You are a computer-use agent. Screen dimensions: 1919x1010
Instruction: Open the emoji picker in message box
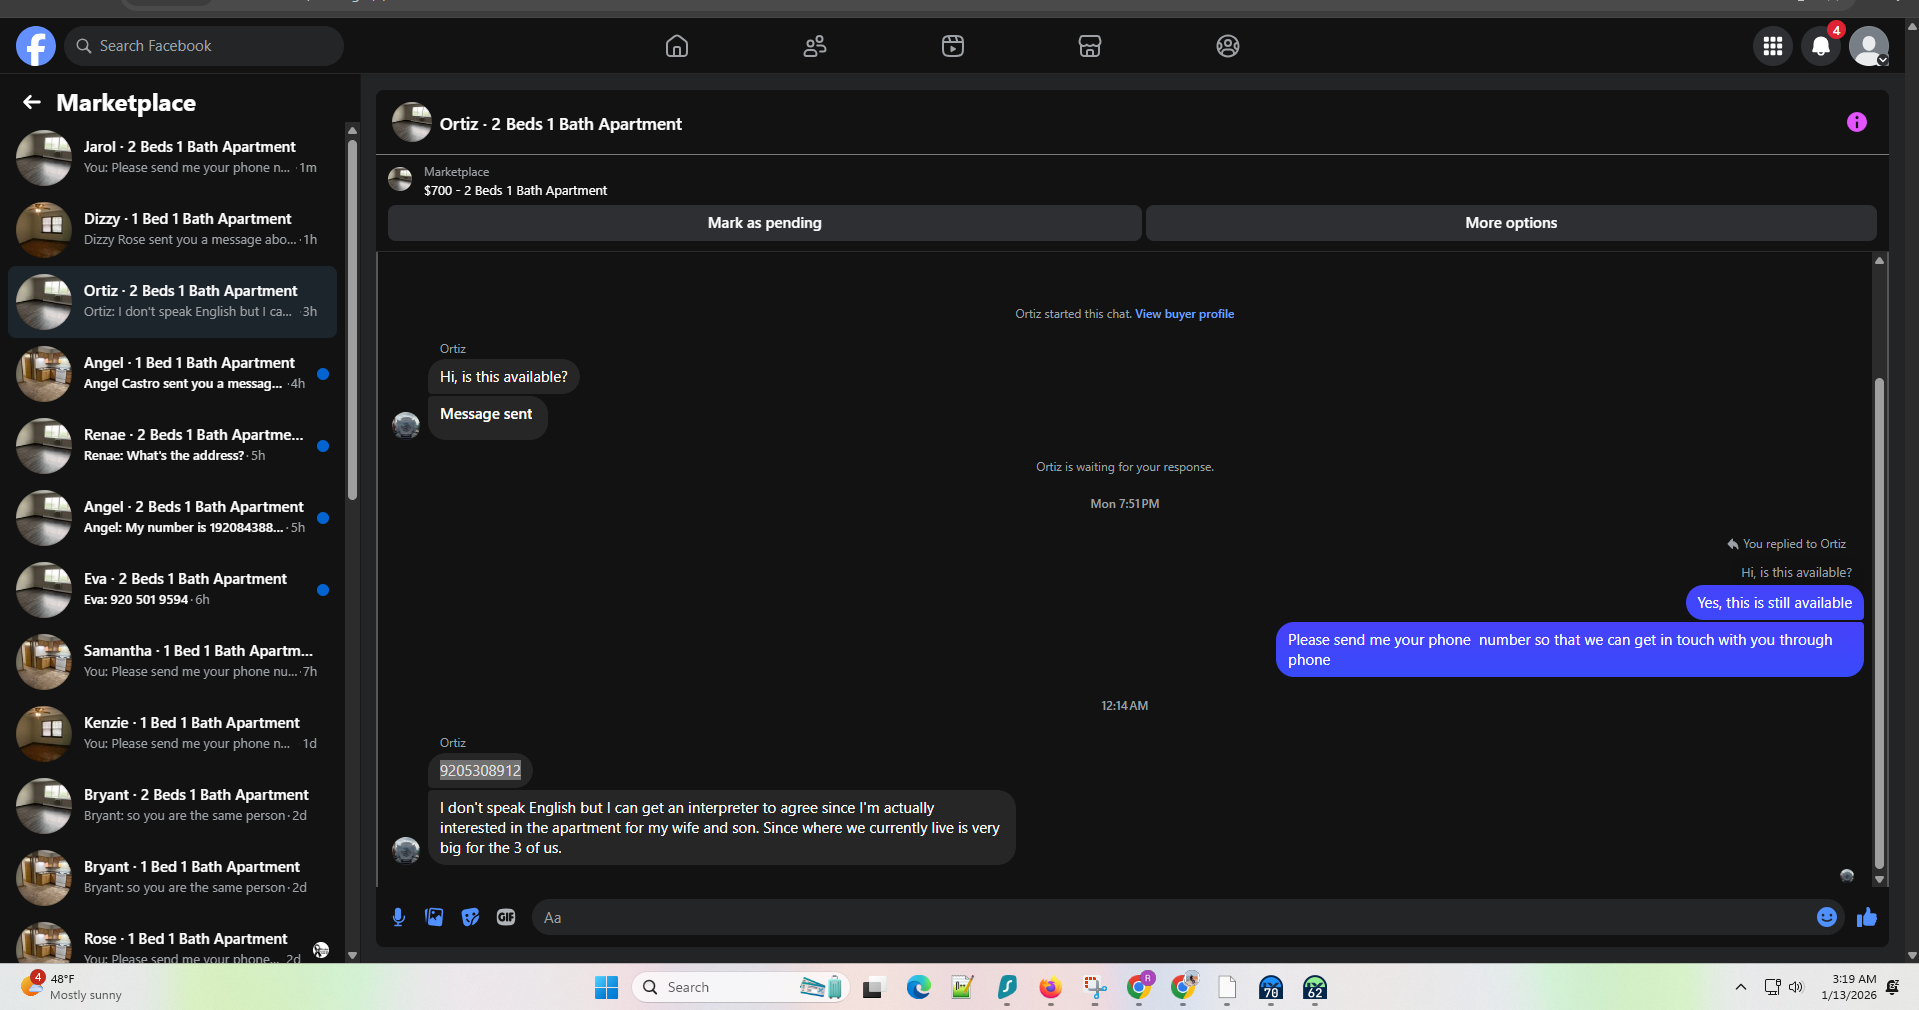click(1827, 917)
